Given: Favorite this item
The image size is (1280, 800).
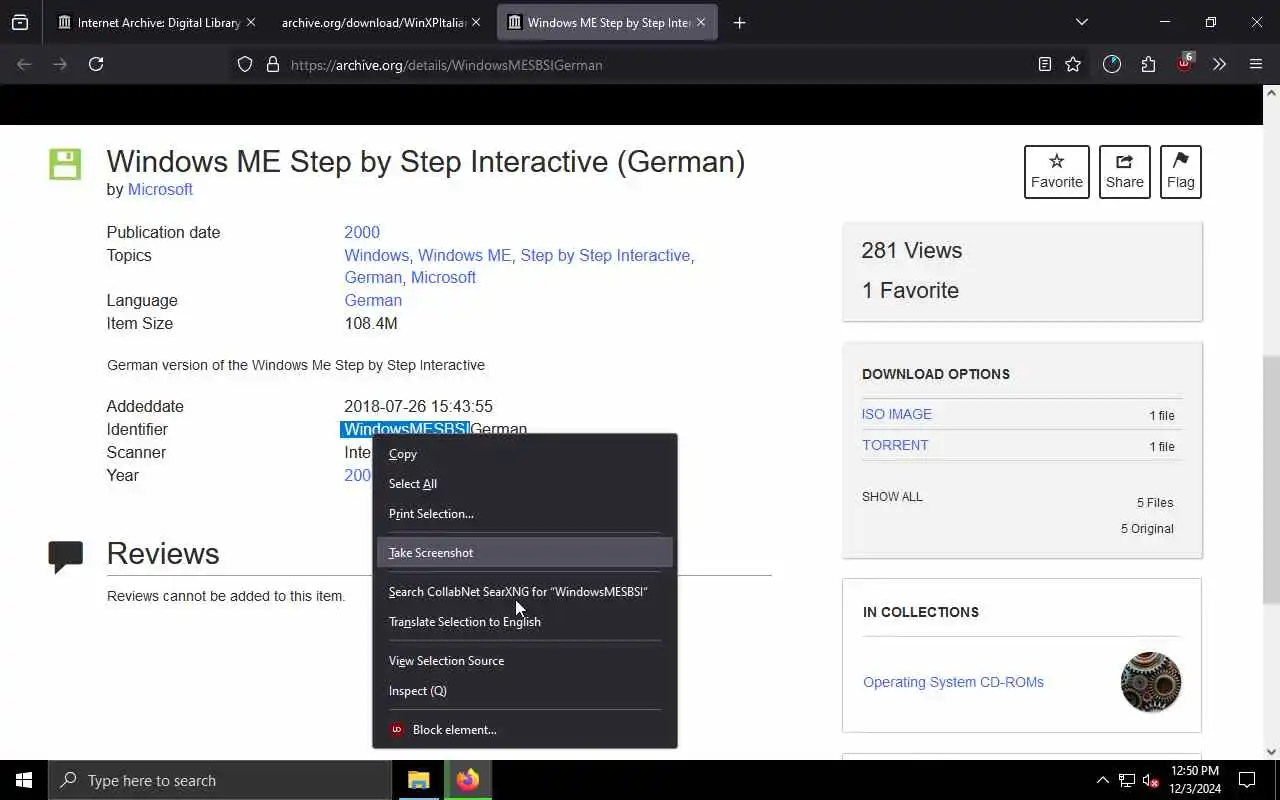Looking at the screenshot, I should pos(1056,172).
